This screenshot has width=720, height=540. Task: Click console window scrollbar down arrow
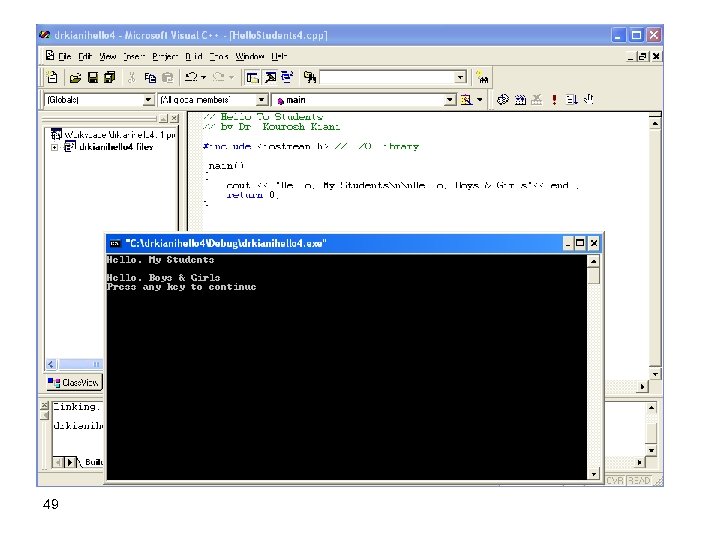point(594,473)
